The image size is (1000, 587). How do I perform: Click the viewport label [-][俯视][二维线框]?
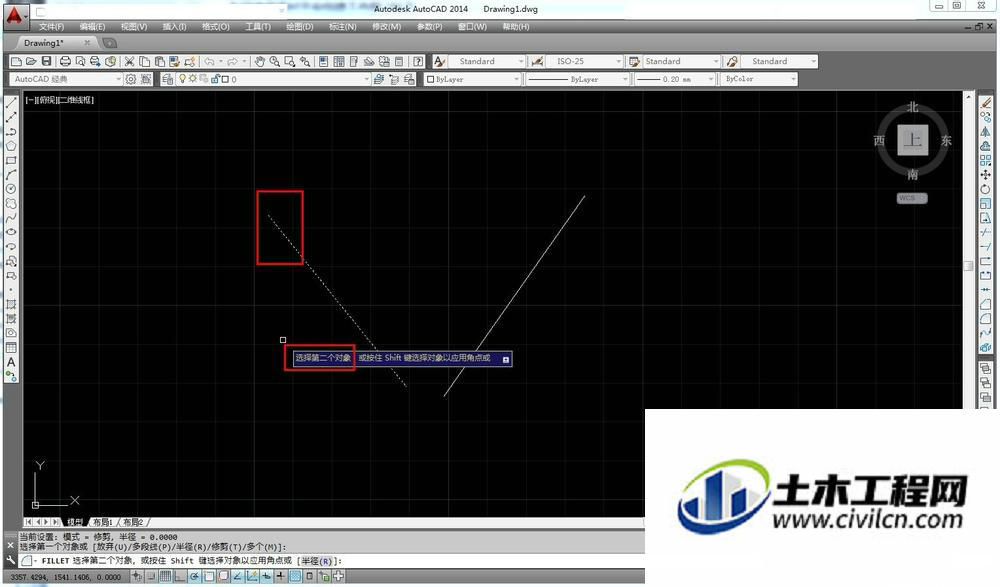point(59,100)
